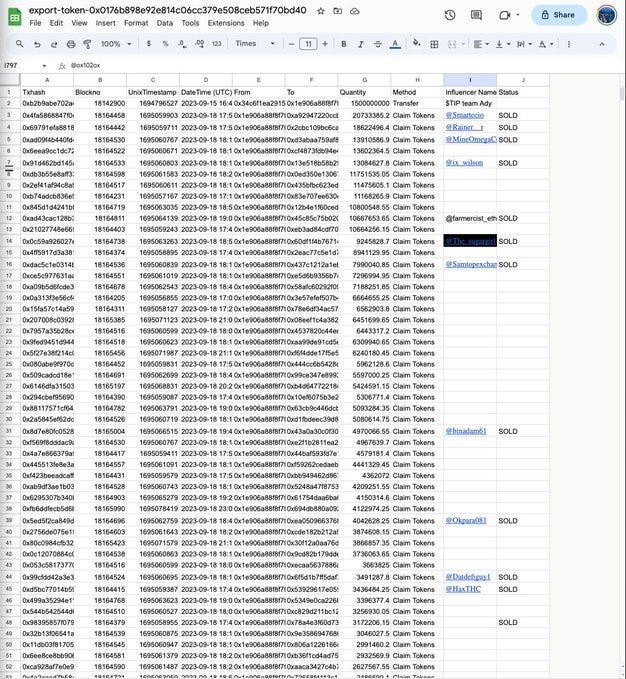Open the name box dropdown arrow
This screenshot has height=679, width=626.
click(44, 66)
